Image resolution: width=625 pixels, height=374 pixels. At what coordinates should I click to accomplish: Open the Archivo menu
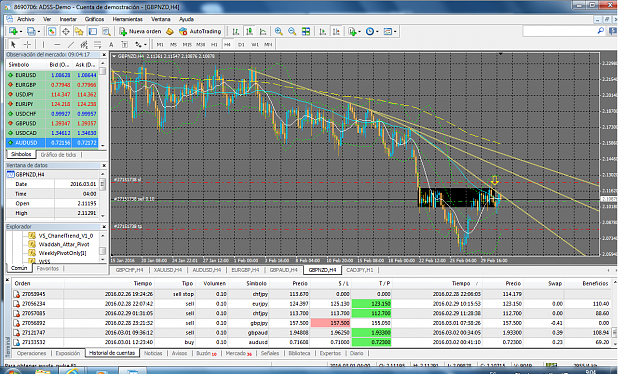(x=26, y=19)
